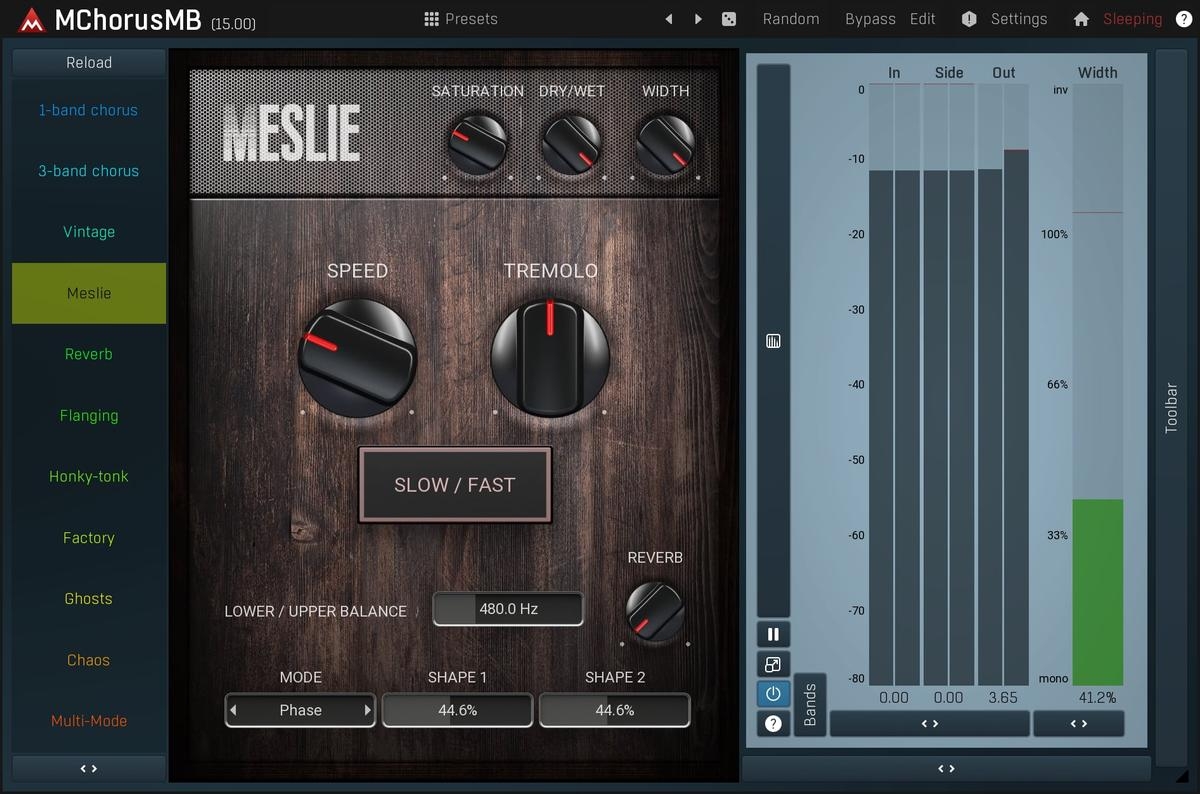Click the Shape 1 slider
Image resolution: width=1200 pixels, height=794 pixels.
pyautogui.click(x=457, y=711)
